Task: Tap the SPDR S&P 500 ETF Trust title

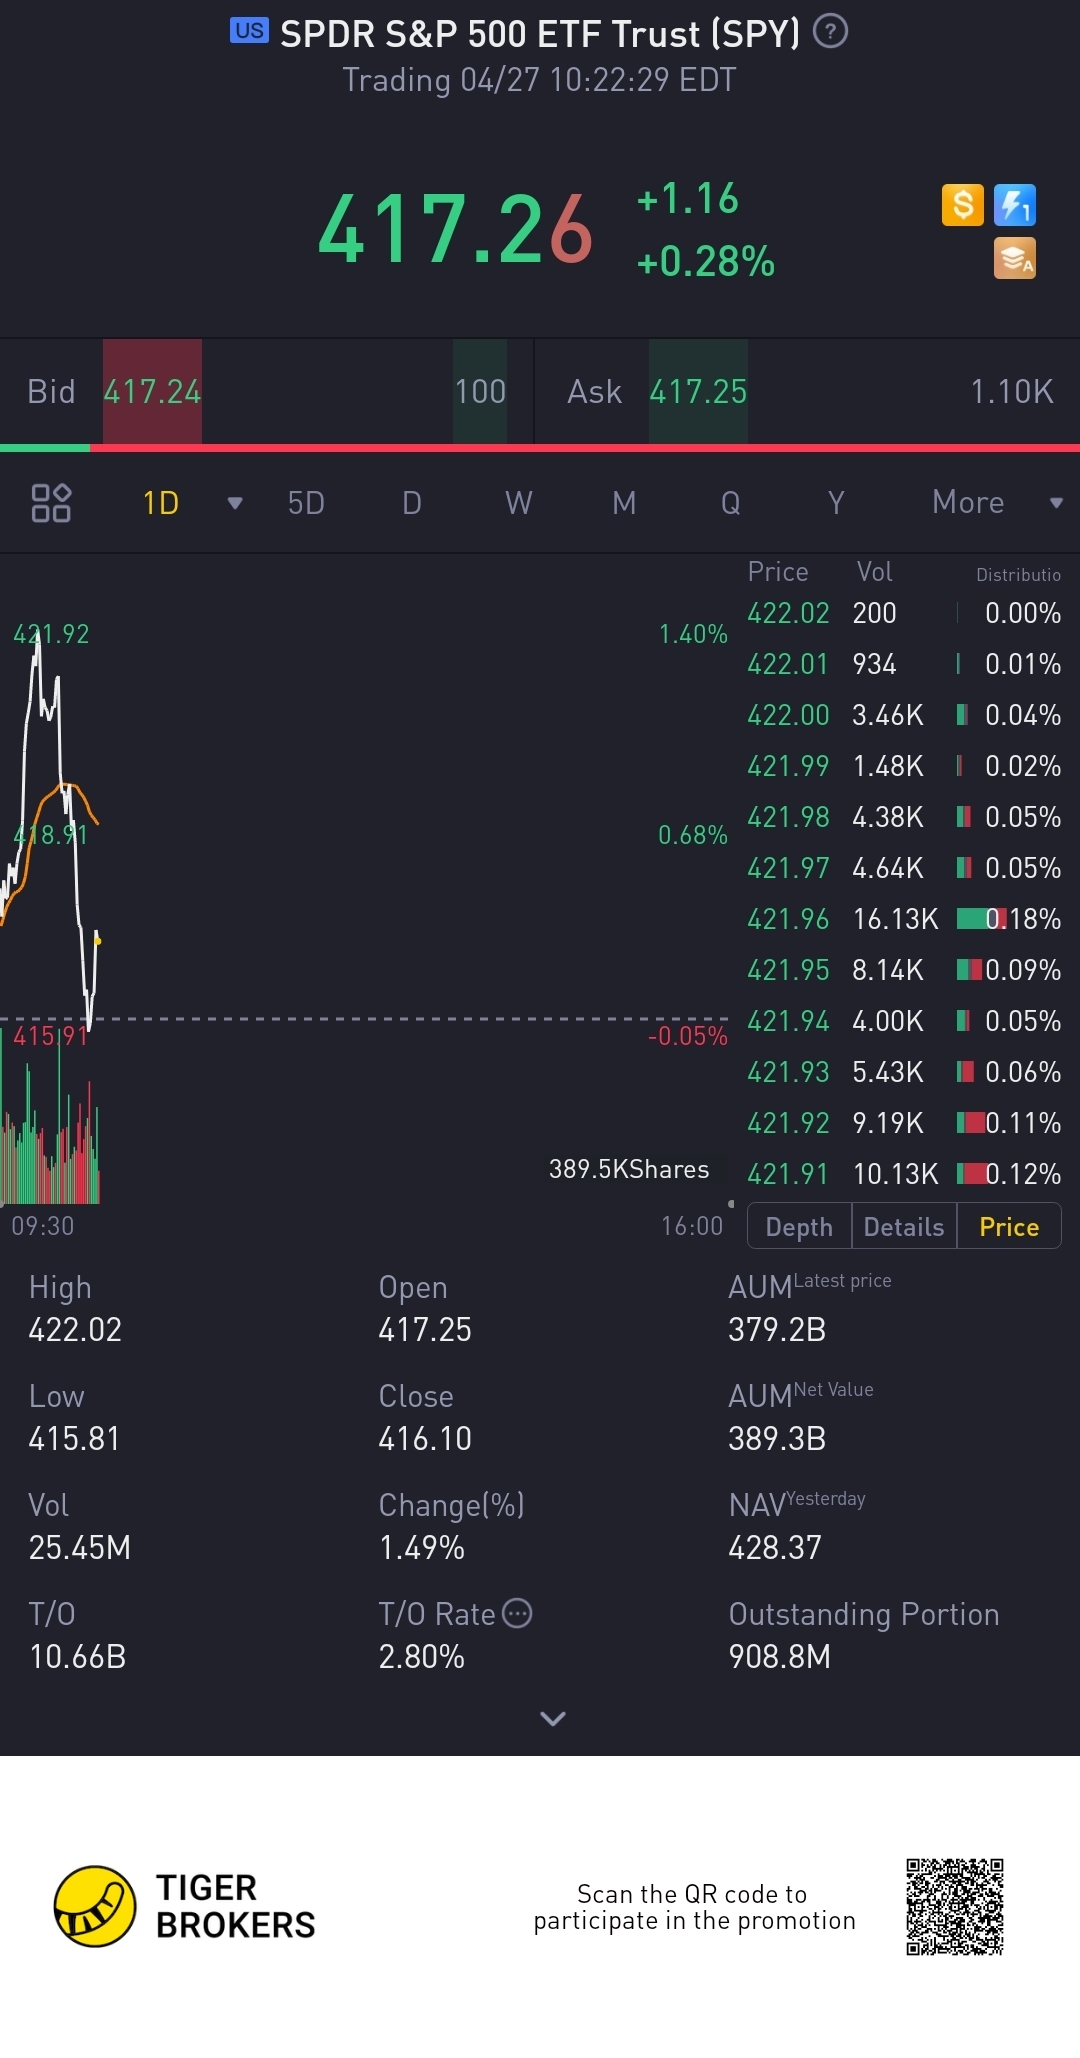Action: [540, 34]
